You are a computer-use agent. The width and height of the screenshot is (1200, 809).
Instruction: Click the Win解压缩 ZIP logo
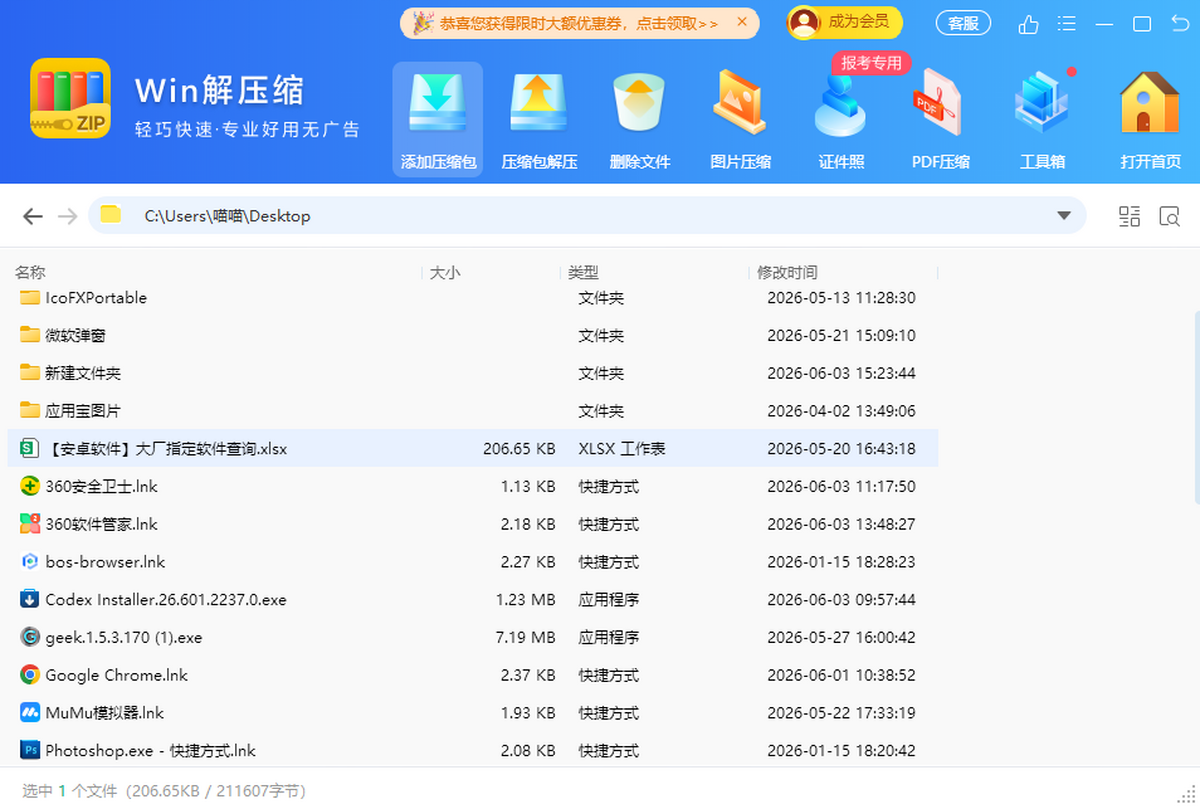(x=70, y=98)
